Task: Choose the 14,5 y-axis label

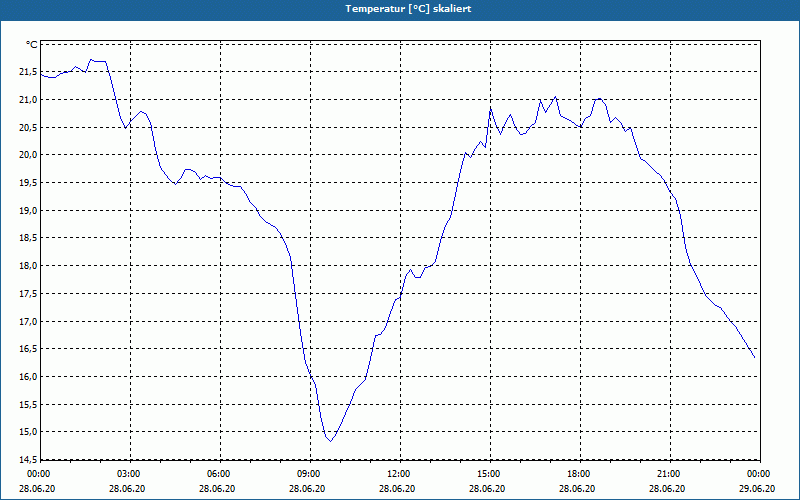Action: (28, 460)
